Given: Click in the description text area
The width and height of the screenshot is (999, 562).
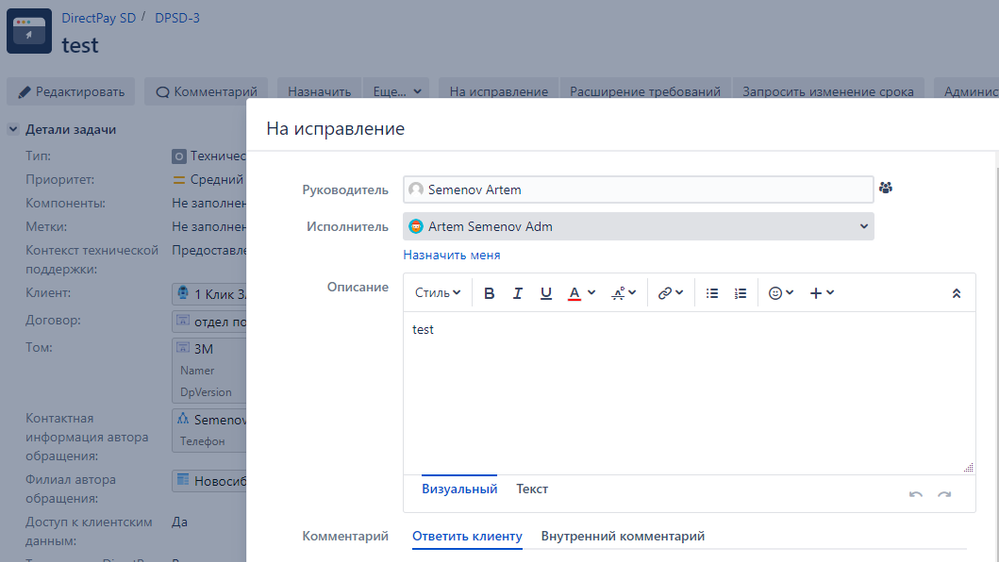Looking at the screenshot, I should coord(689,393).
